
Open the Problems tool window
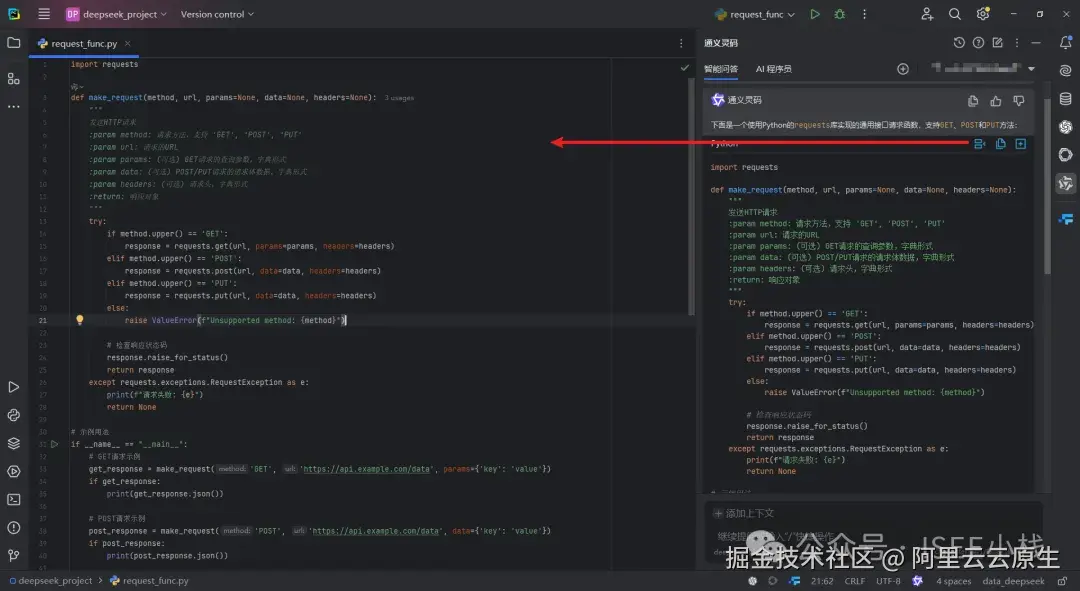13,528
